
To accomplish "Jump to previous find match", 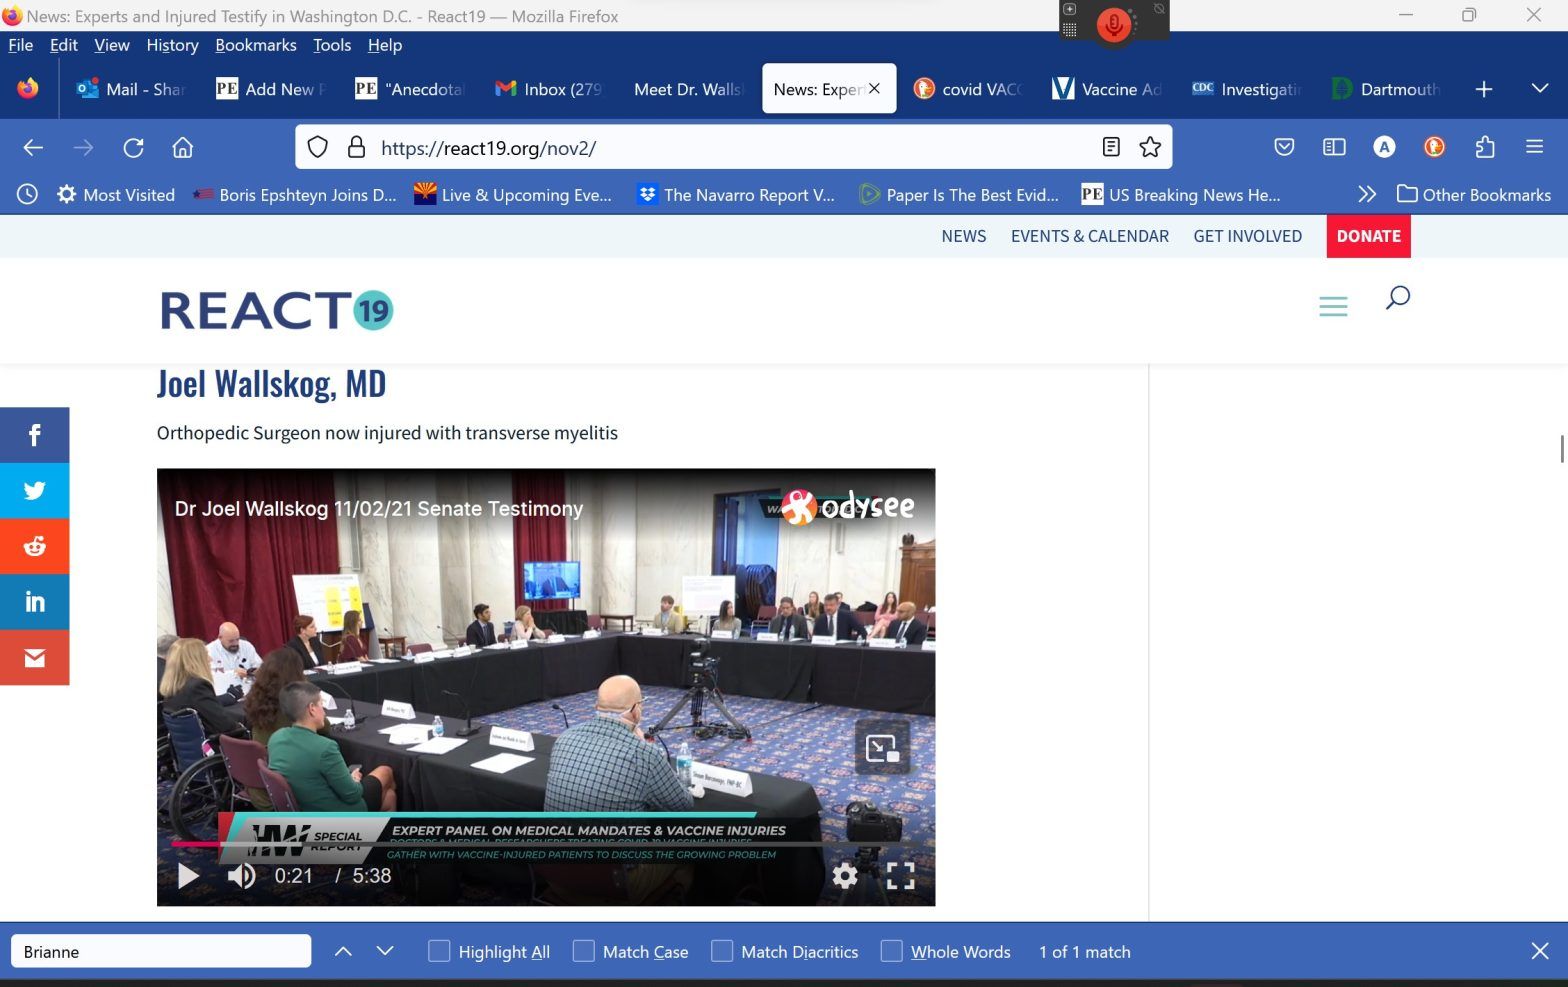I will (343, 951).
